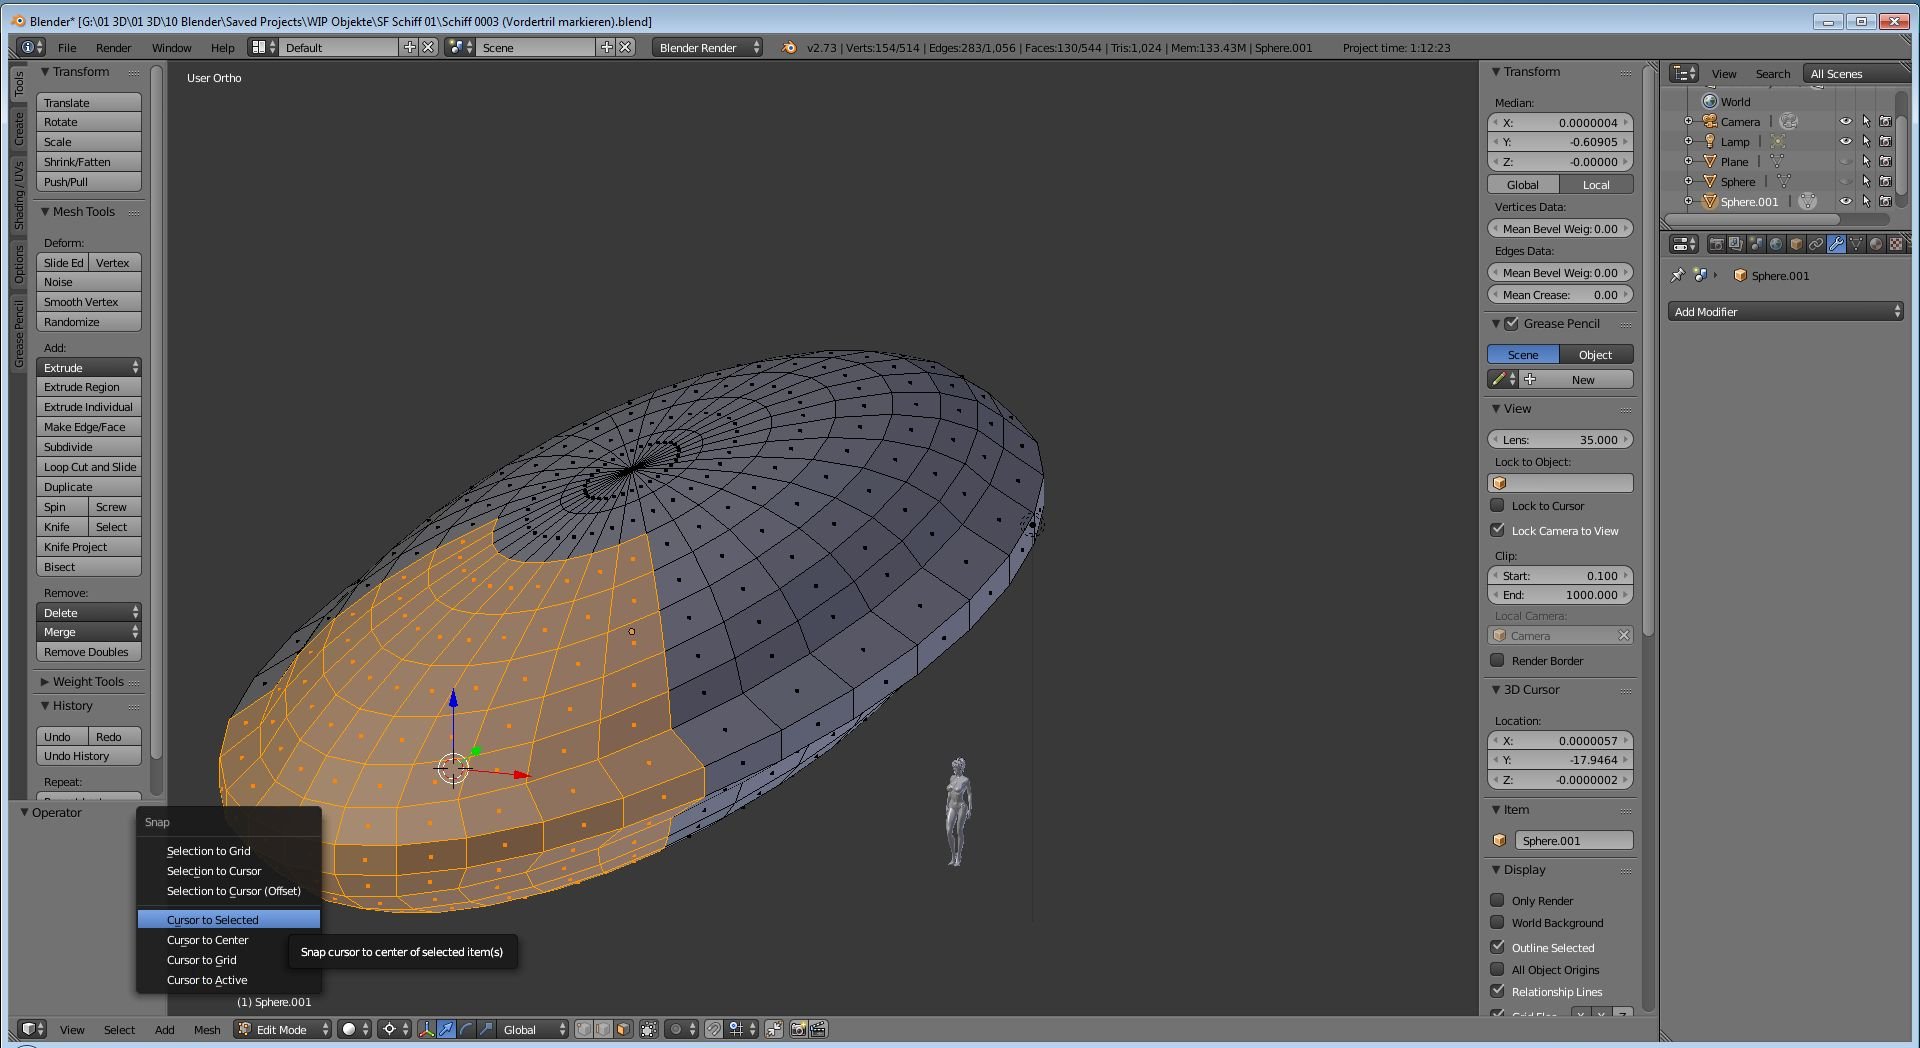Expand the Weight Tools panel
Image resolution: width=1920 pixels, height=1048 pixels.
tap(87, 682)
